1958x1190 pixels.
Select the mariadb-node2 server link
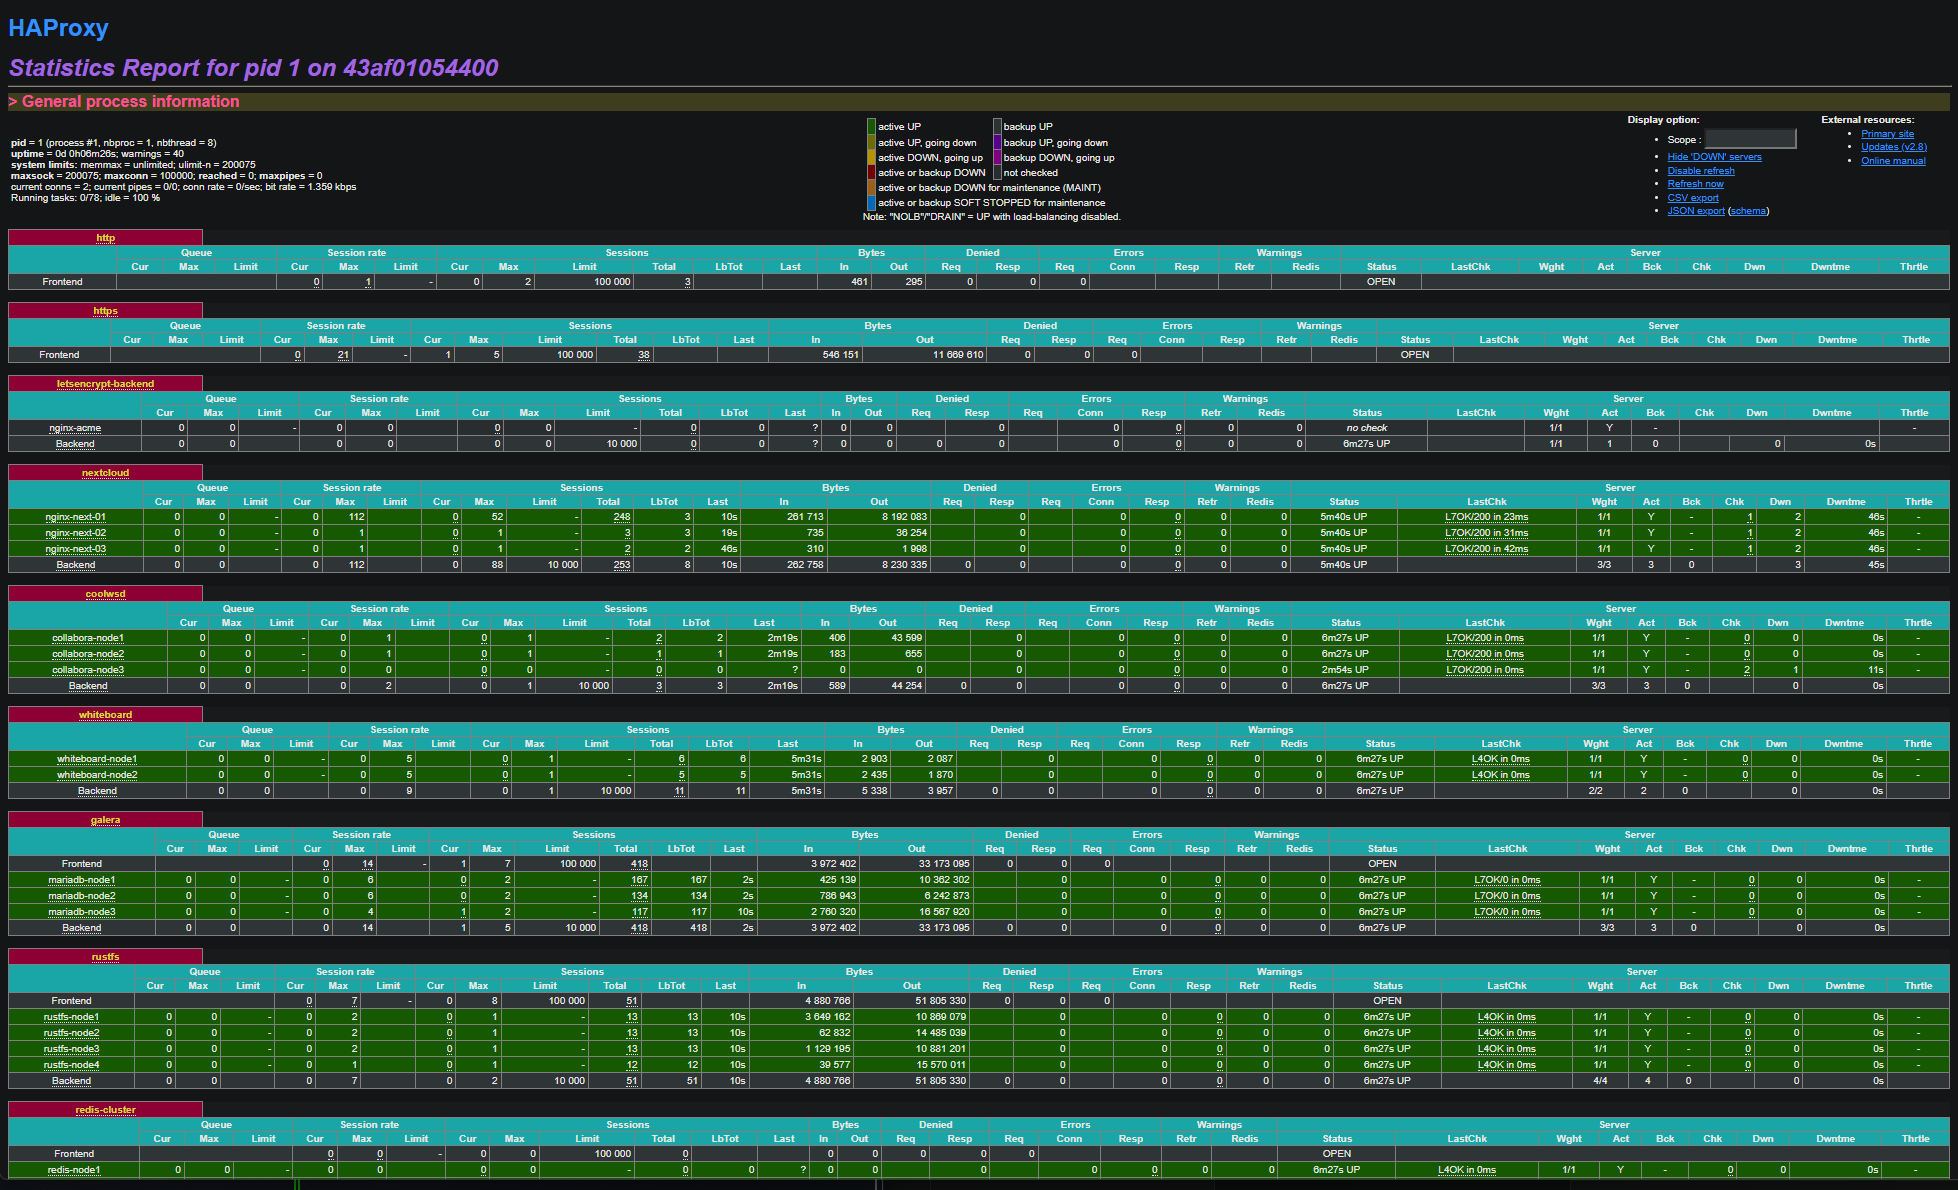coord(82,896)
